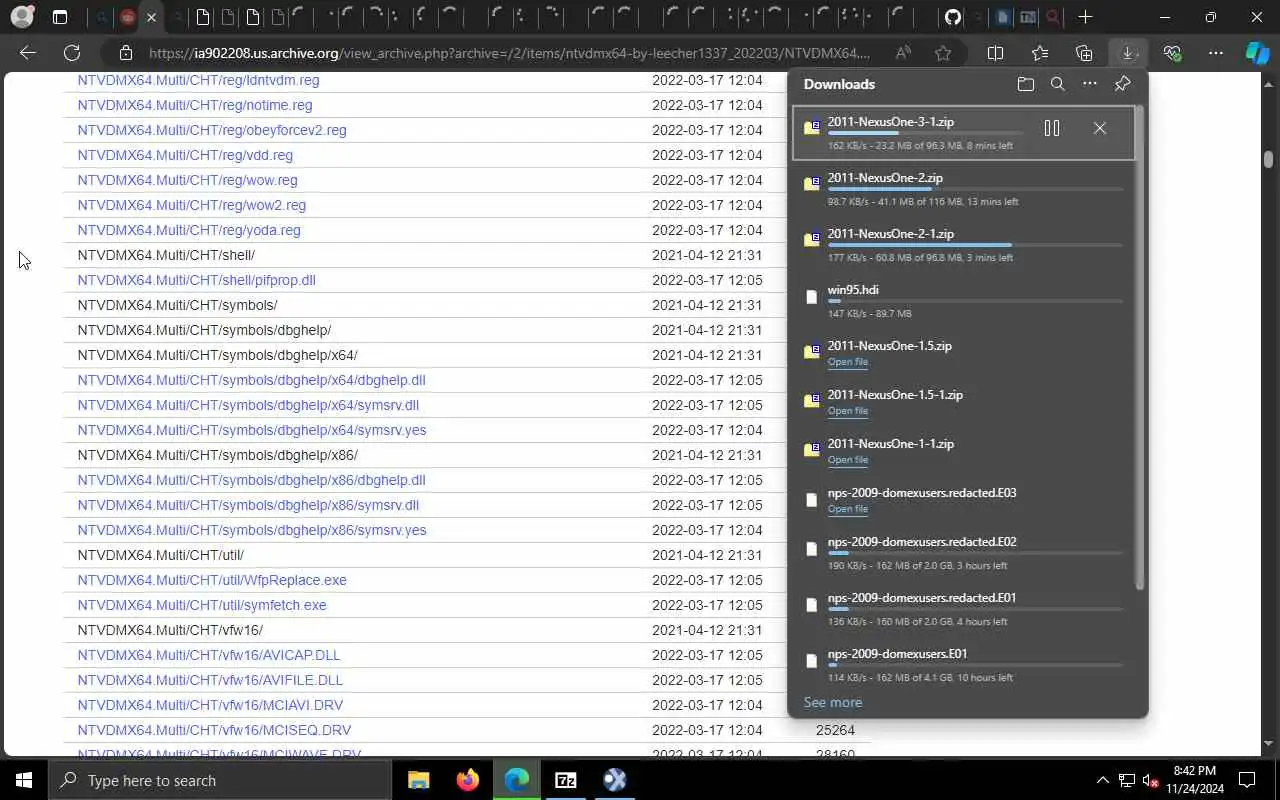Open Edge Settings and more menu

click(x=1216, y=53)
